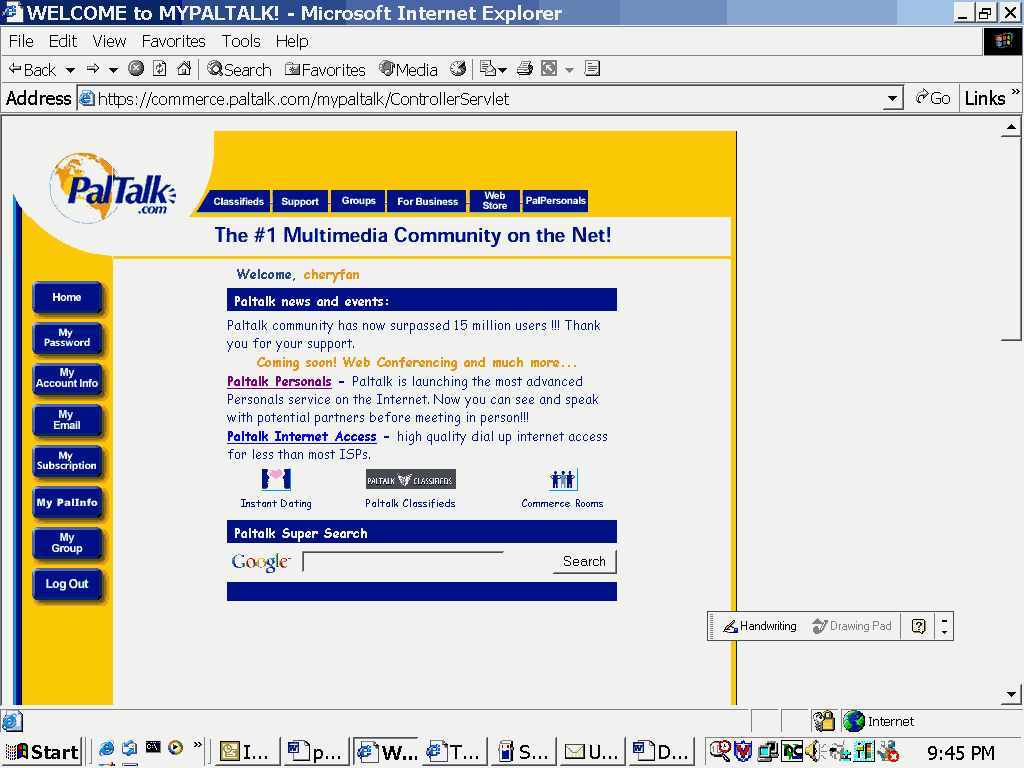Image resolution: width=1024 pixels, height=768 pixels.
Task: Click the My Password sidebar button
Action: [67, 338]
